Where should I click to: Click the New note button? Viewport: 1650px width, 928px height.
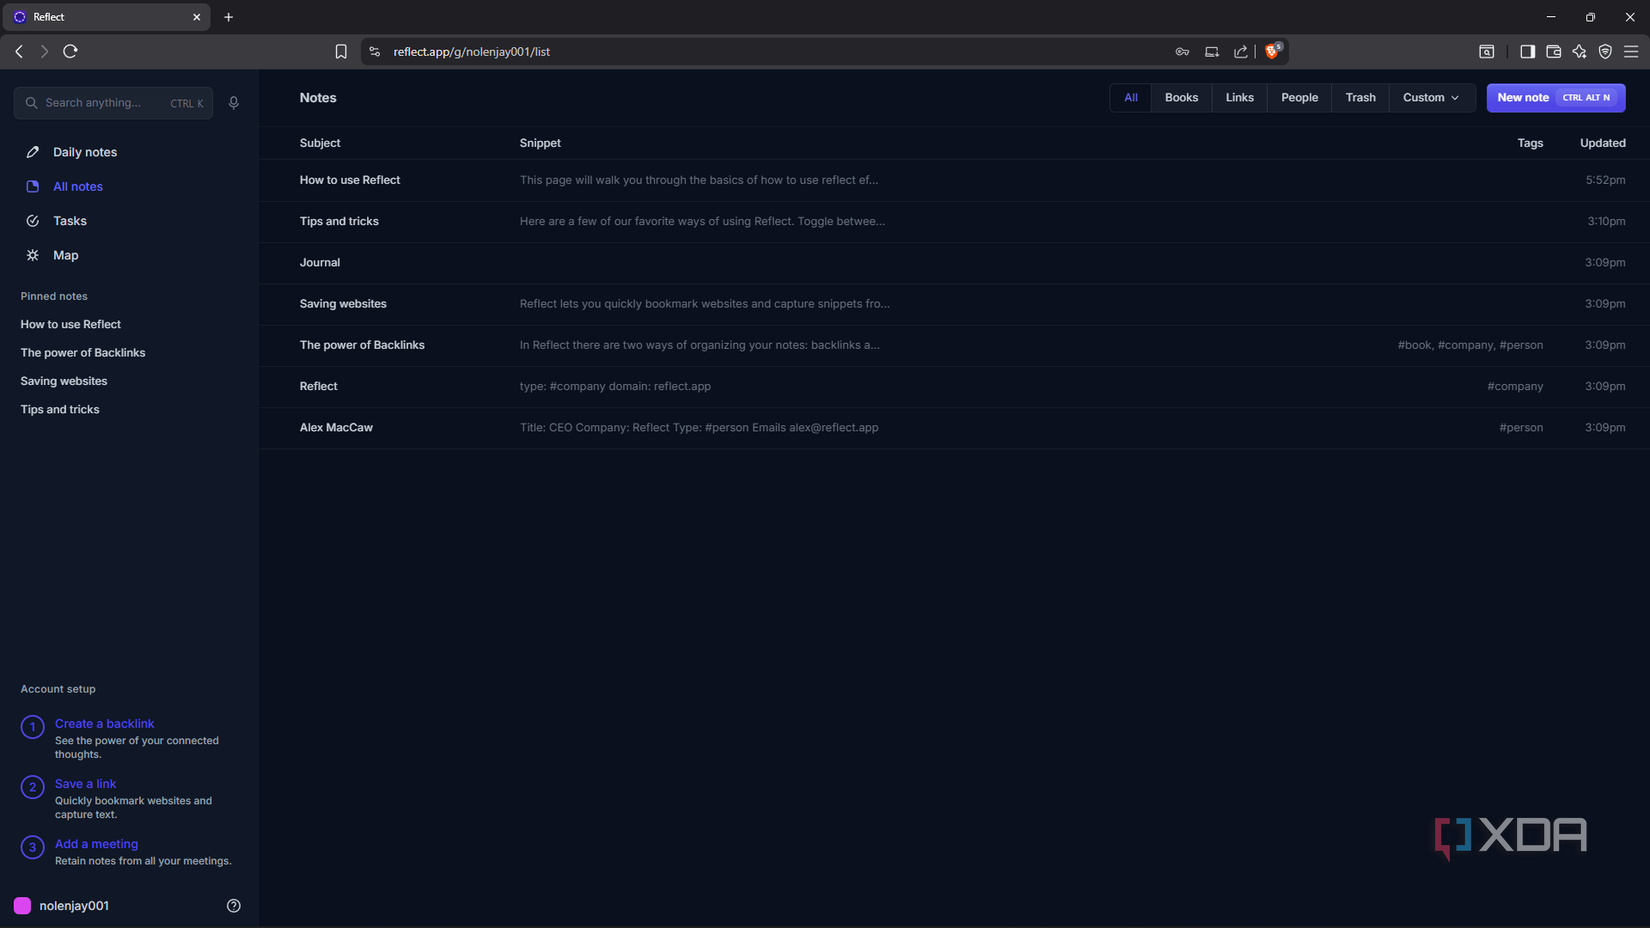(x=1555, y=98)
